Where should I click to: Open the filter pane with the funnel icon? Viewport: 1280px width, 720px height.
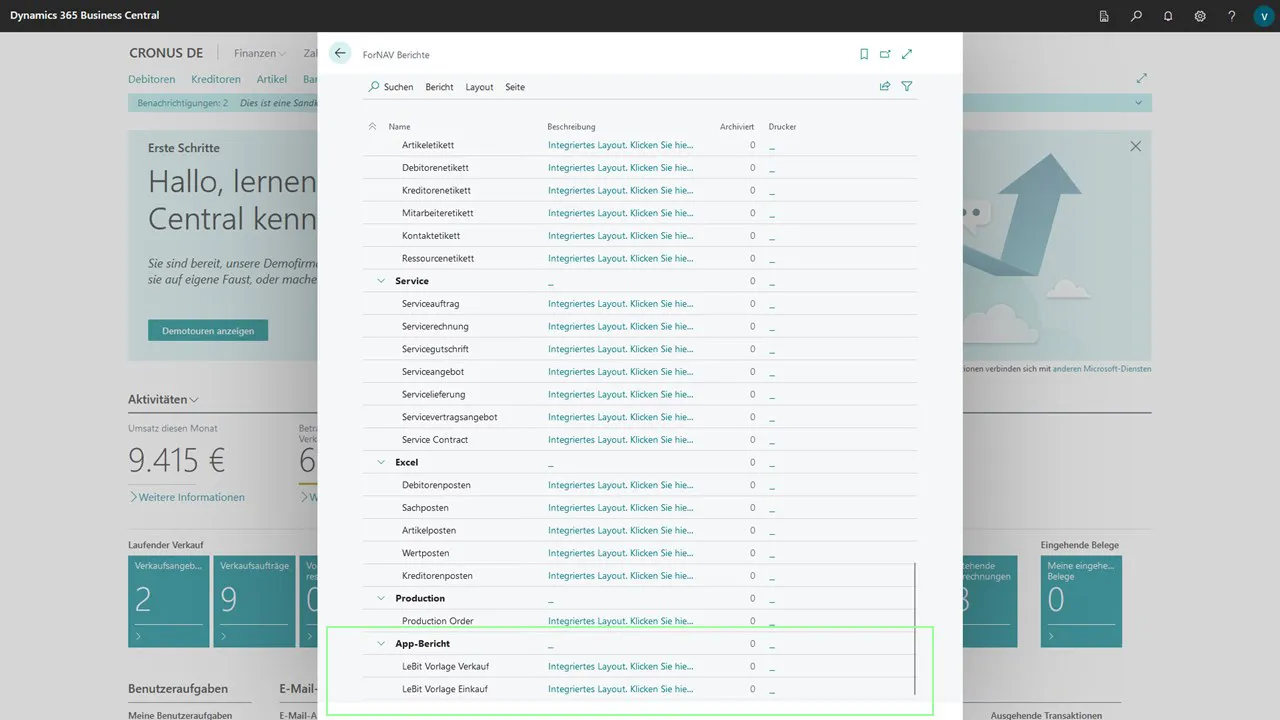tap(907, 87)
